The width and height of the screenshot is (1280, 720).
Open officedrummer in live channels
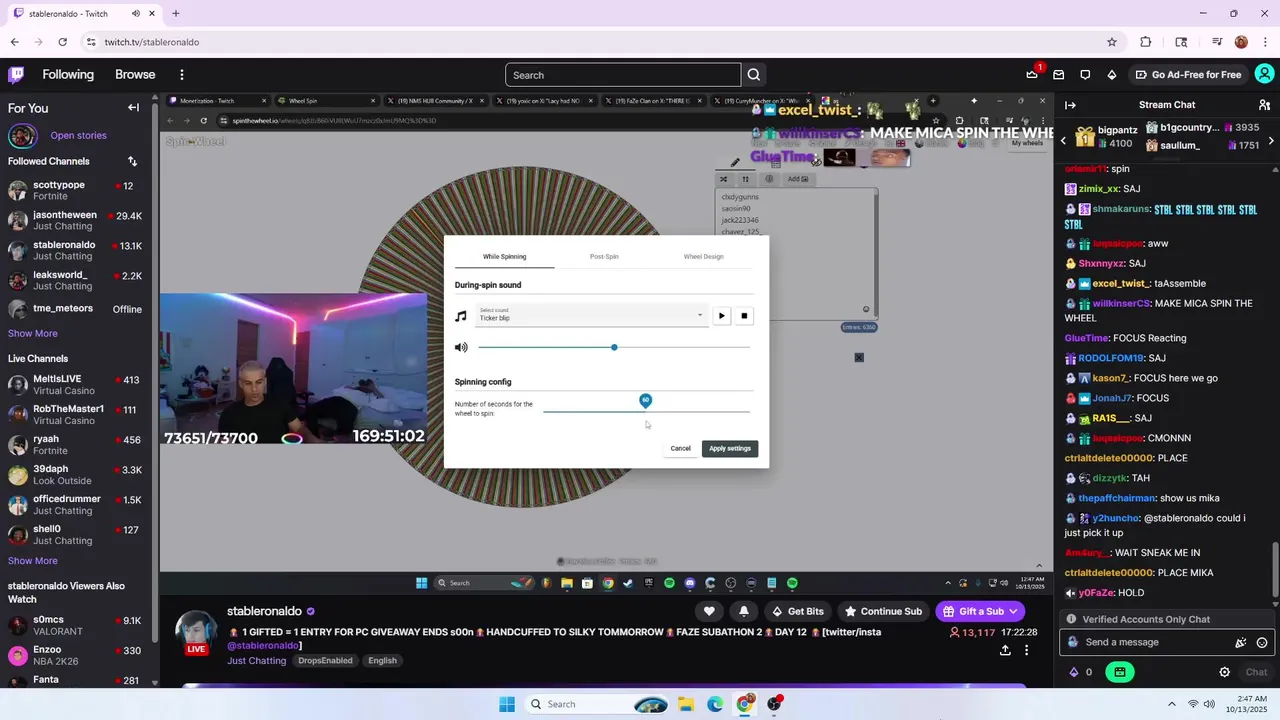[x=76, y=506]
